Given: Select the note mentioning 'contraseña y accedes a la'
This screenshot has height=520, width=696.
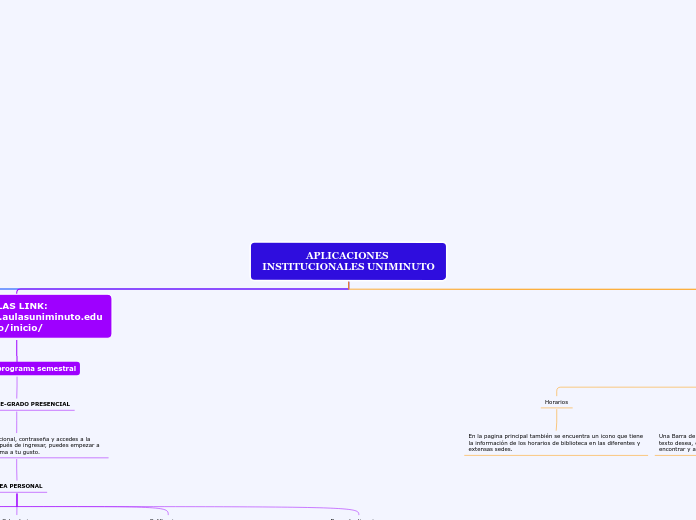Looking at the screenshot, I should [50, 445].
